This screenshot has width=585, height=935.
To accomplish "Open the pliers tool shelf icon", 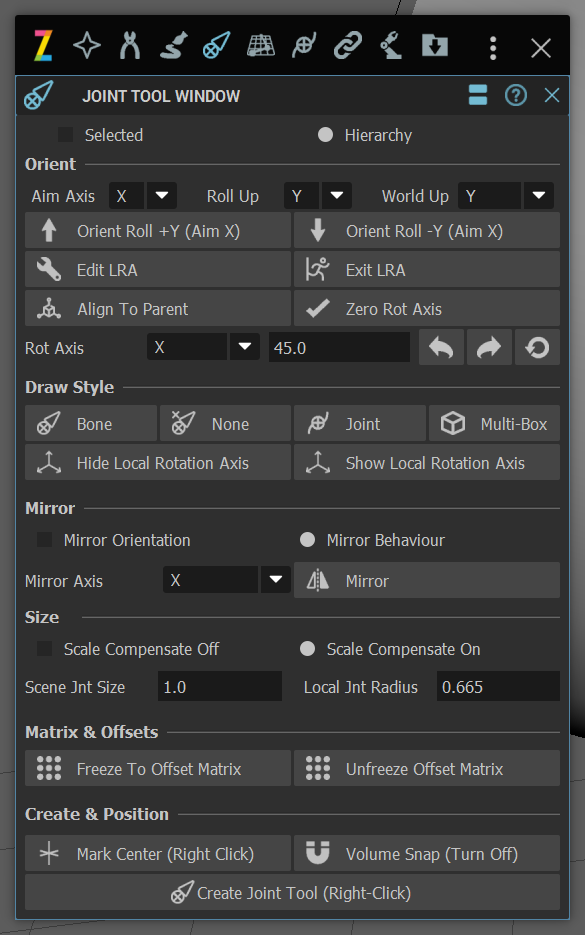I will pos(129,46).
